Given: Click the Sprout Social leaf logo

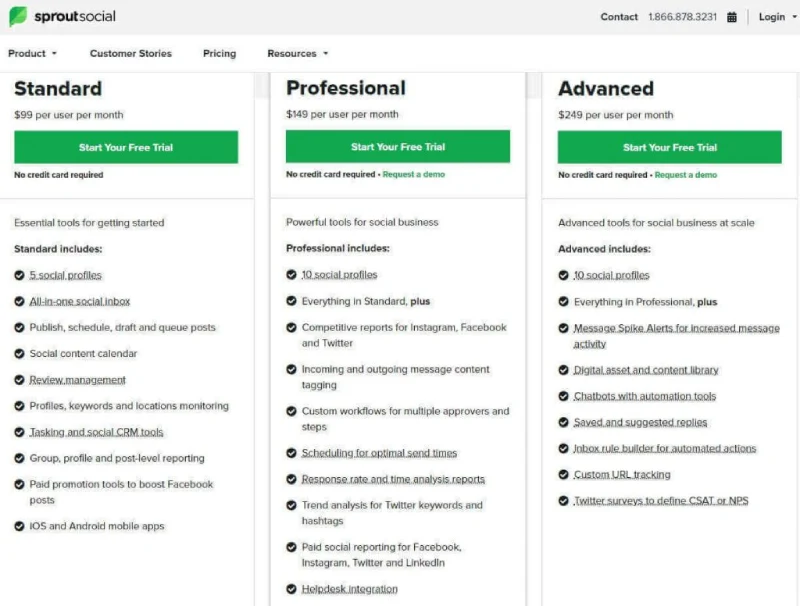Looking at the screenshot, I should pos(18,17).
